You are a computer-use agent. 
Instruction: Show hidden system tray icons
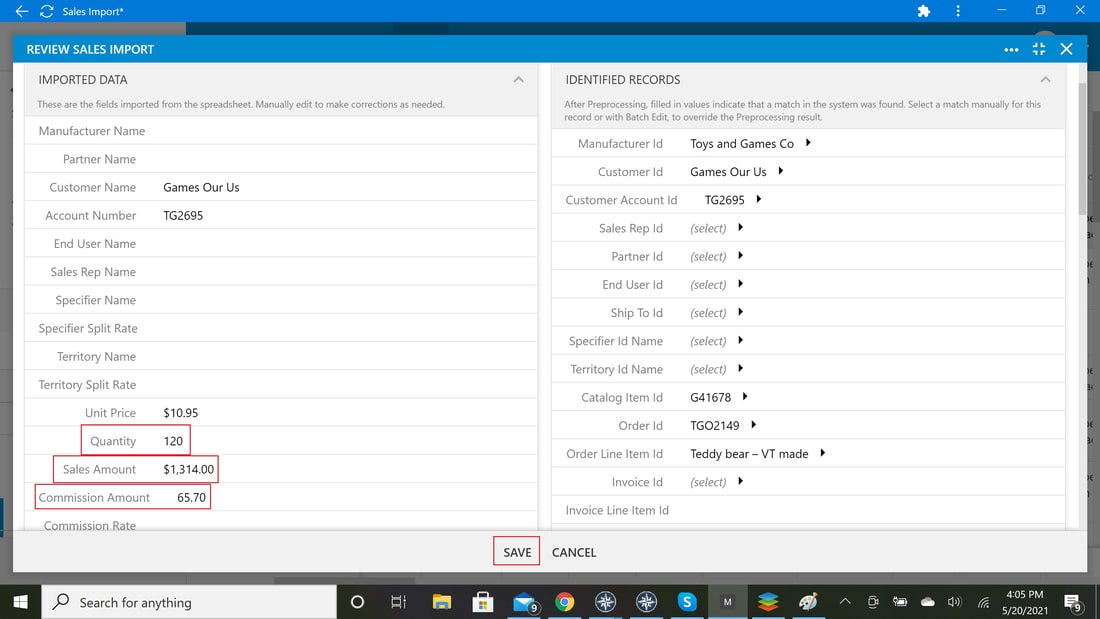coord(845,601)
